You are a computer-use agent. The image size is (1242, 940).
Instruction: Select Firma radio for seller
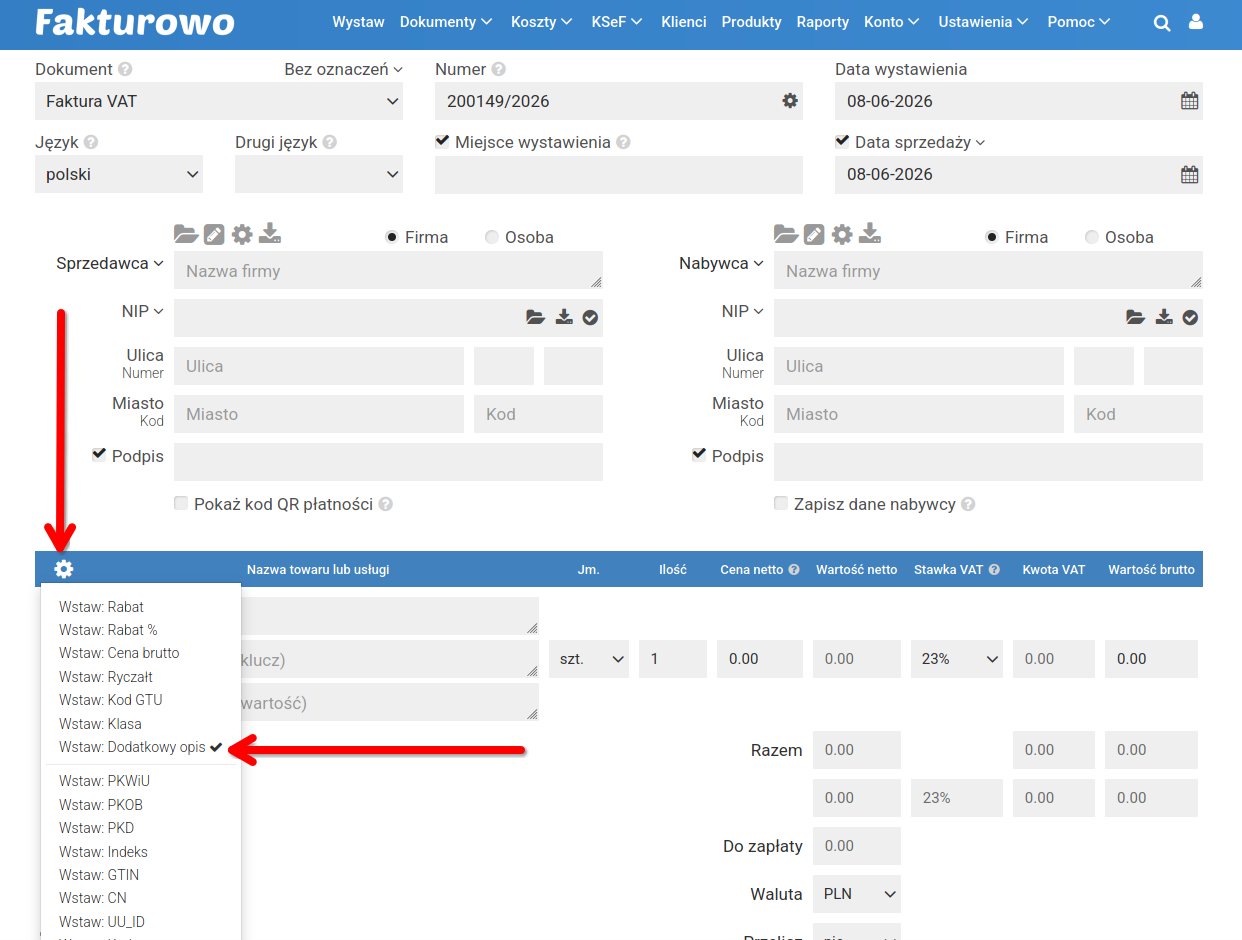pos(392,237)
